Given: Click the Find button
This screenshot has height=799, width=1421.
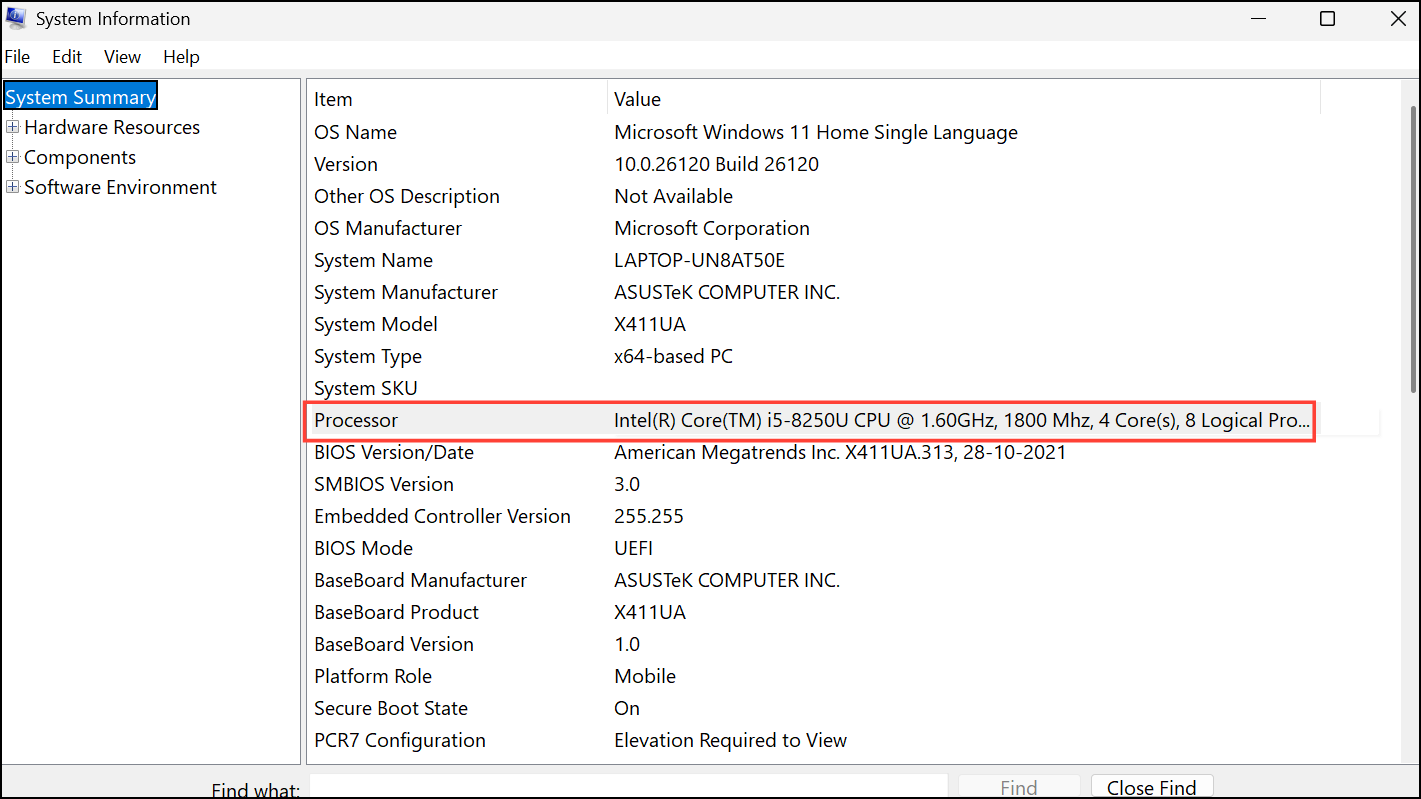Looking at the screenshot, I should point(1019,787).
